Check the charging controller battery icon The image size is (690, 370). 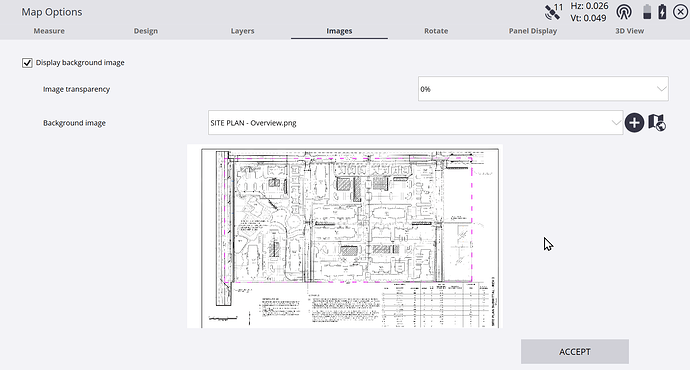point(662,12)
